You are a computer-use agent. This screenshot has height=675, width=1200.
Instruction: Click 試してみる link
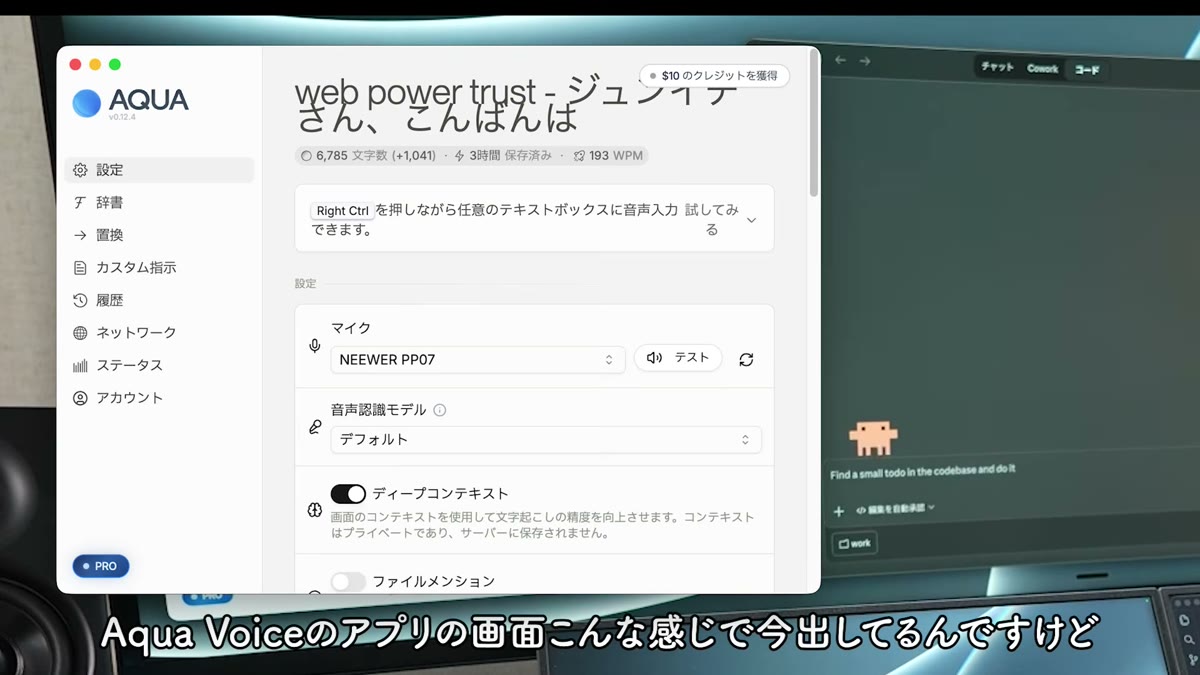tap(712, 219)
